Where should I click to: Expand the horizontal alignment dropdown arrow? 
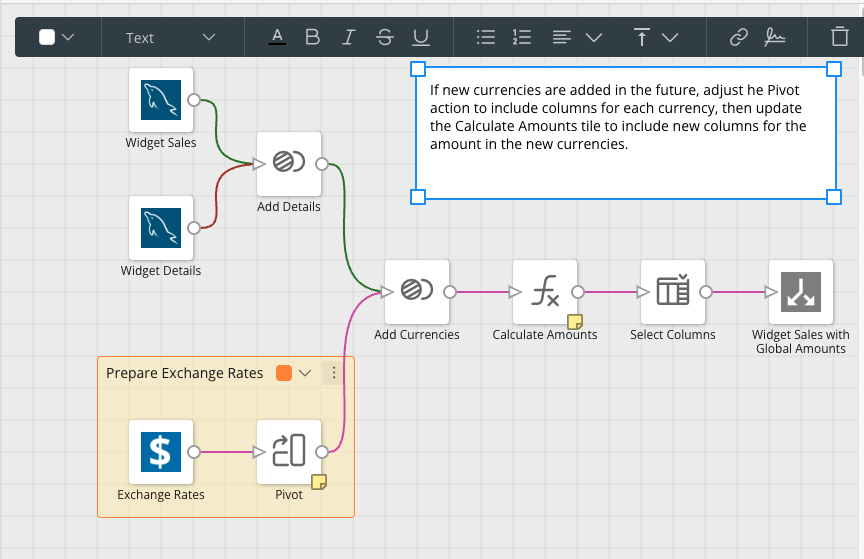click(593, 37)
